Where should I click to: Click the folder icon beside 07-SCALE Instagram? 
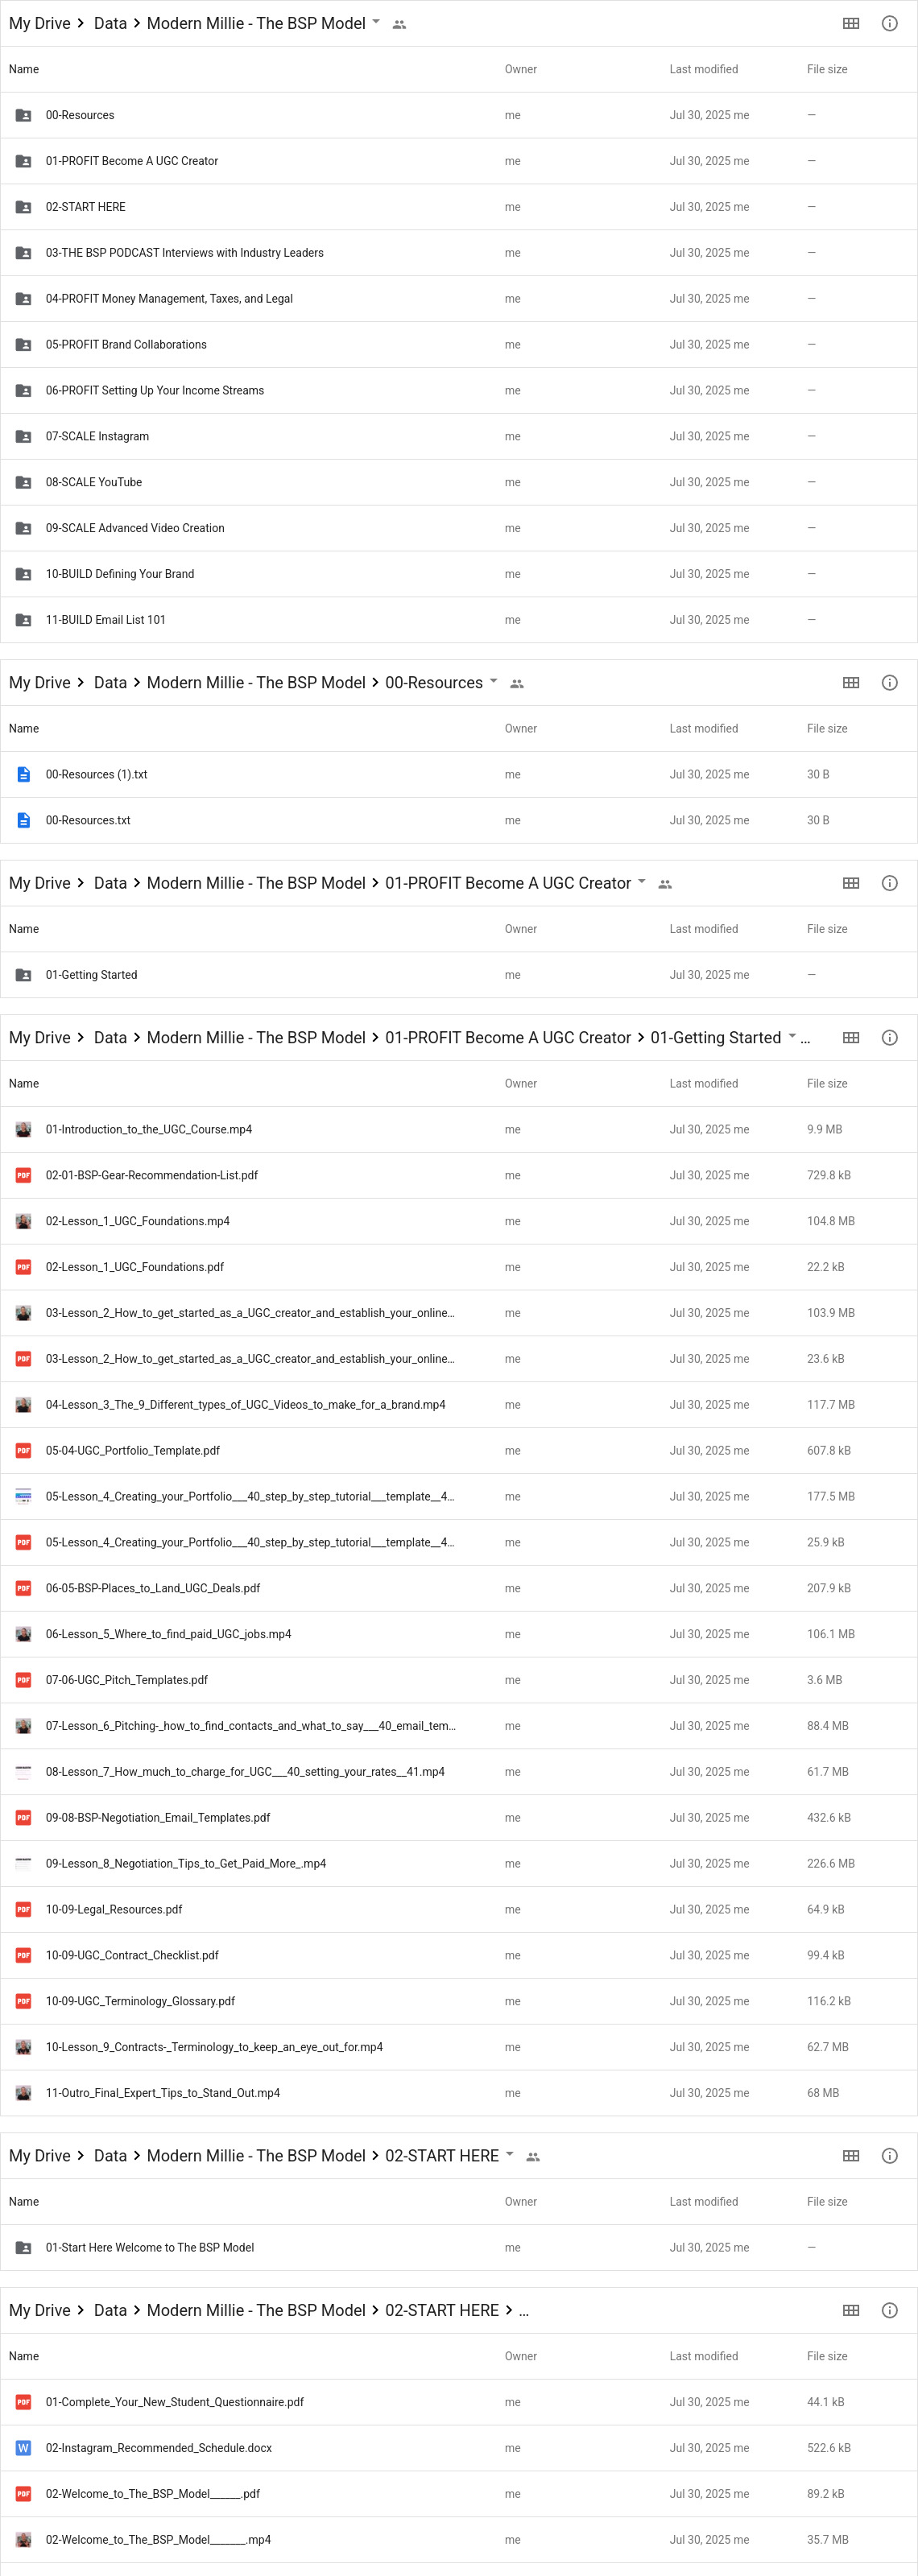[23, 437]
